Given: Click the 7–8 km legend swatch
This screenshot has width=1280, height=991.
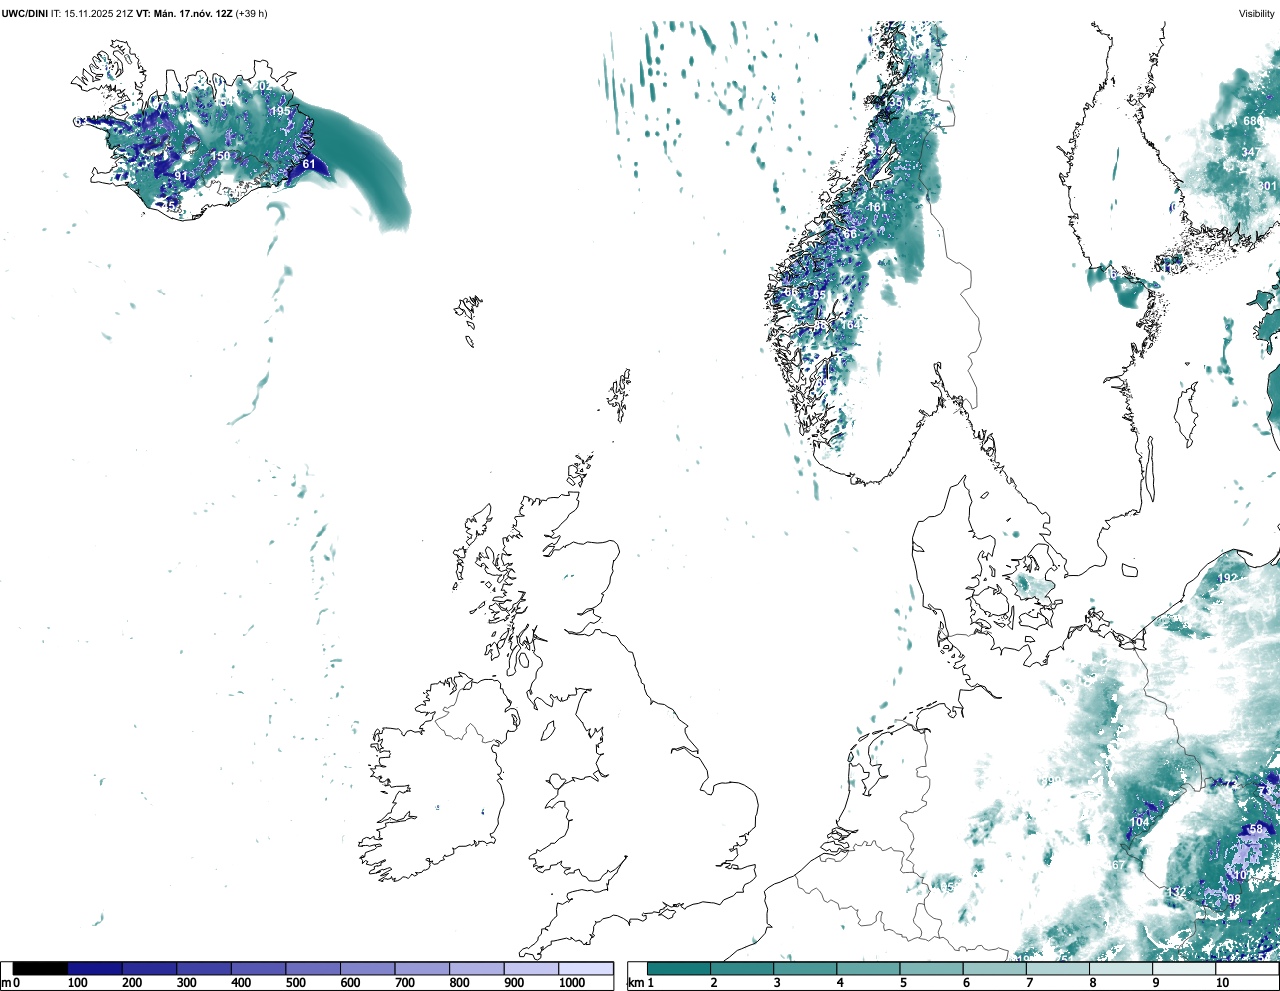Looking at the screenshot, I should [x=1057, y=969].
